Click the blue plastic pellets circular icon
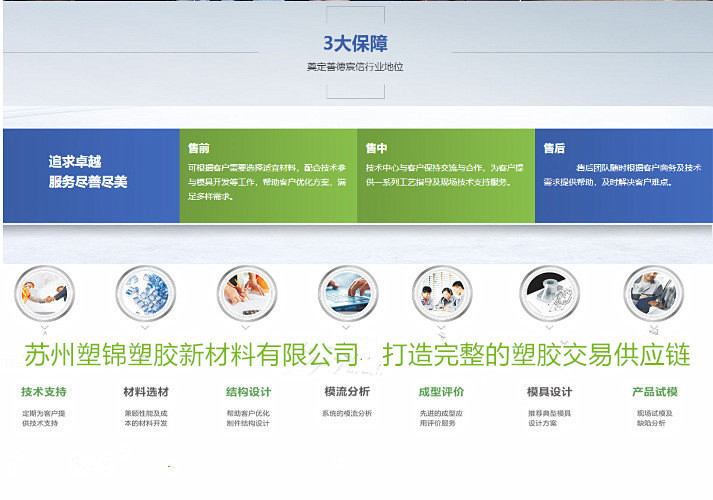713x500 pixels. coord(146,293)
